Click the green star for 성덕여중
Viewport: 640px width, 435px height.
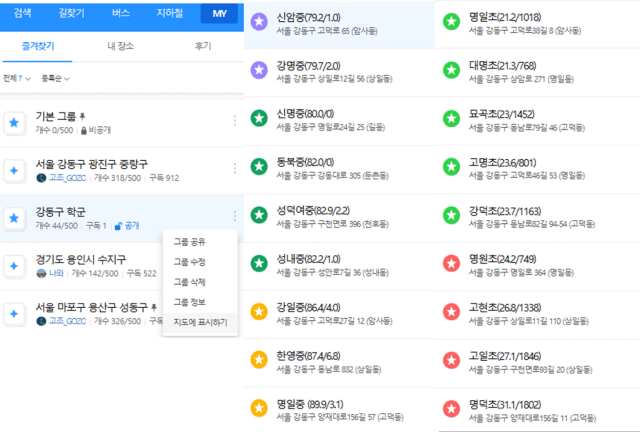(259, 215)
